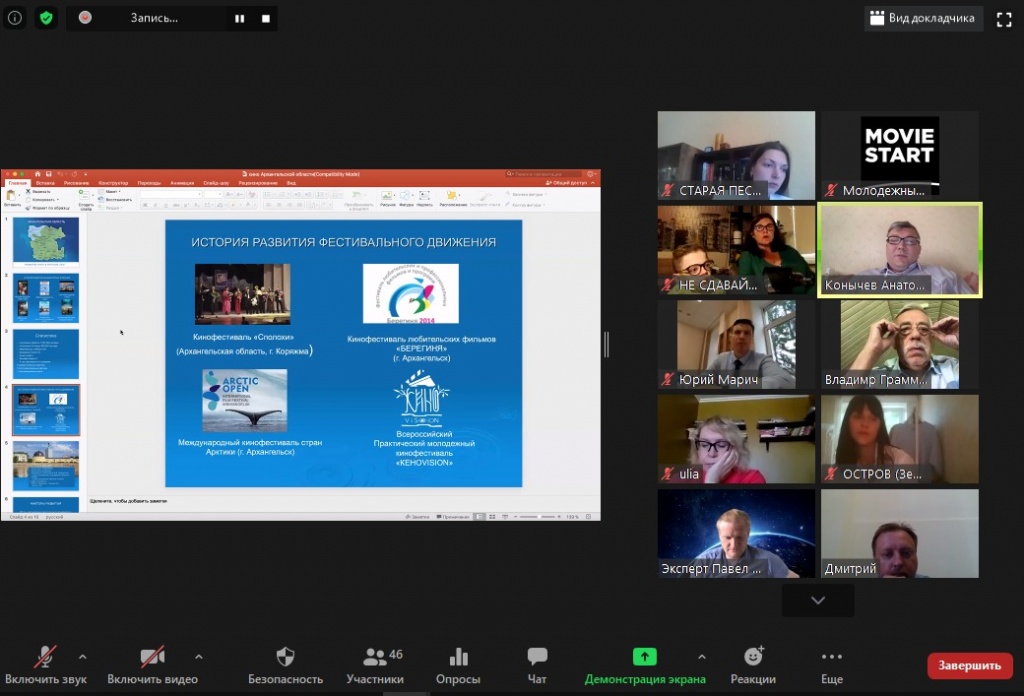The height and width of the screenshot is (696, 1024).
Task: Click the Share Screen (Демонстрация экрана) icon
Action: click(645, 657)
